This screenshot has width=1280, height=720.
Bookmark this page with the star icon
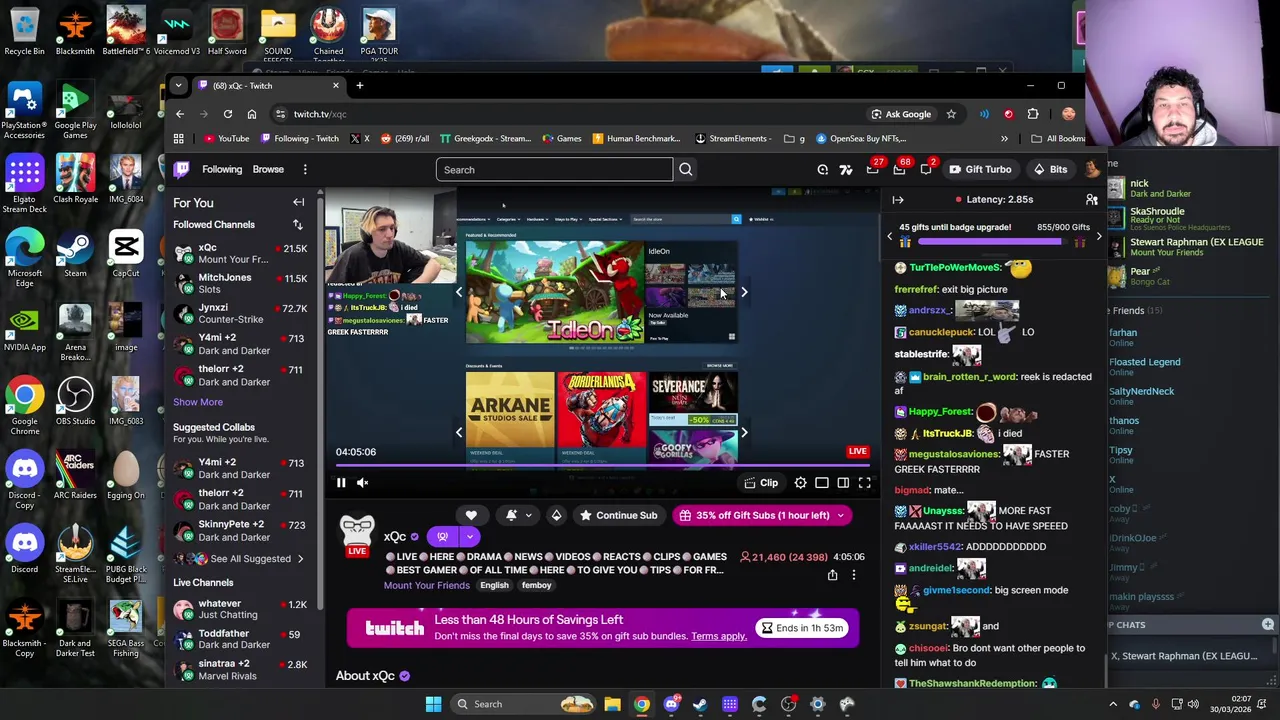tap(951, 114)
